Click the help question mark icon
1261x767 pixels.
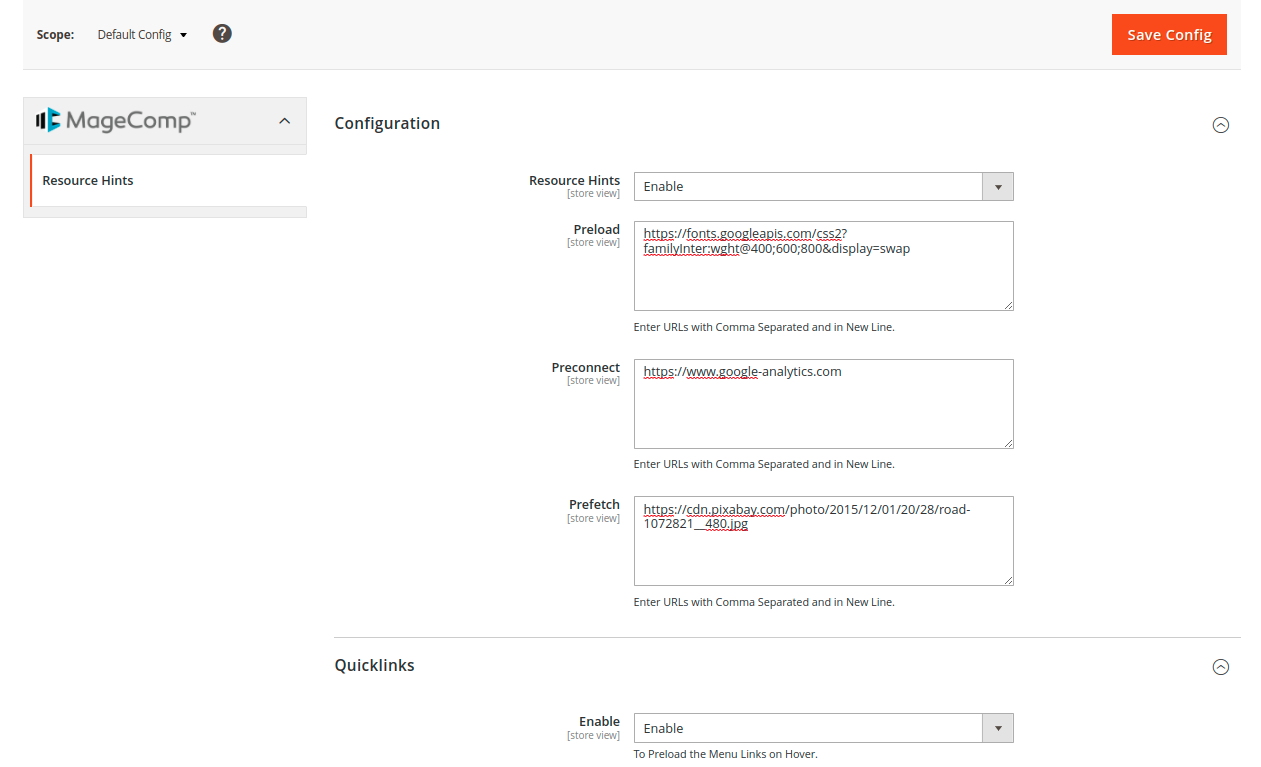pos(222,34)
